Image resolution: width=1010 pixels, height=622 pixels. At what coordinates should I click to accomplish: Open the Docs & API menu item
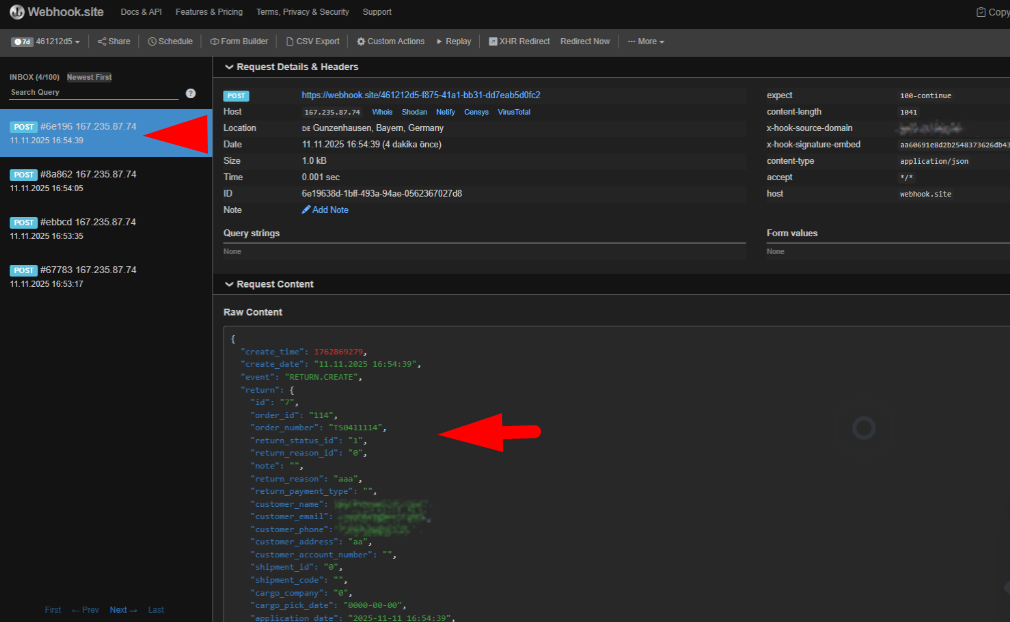(x=140, y=12)
